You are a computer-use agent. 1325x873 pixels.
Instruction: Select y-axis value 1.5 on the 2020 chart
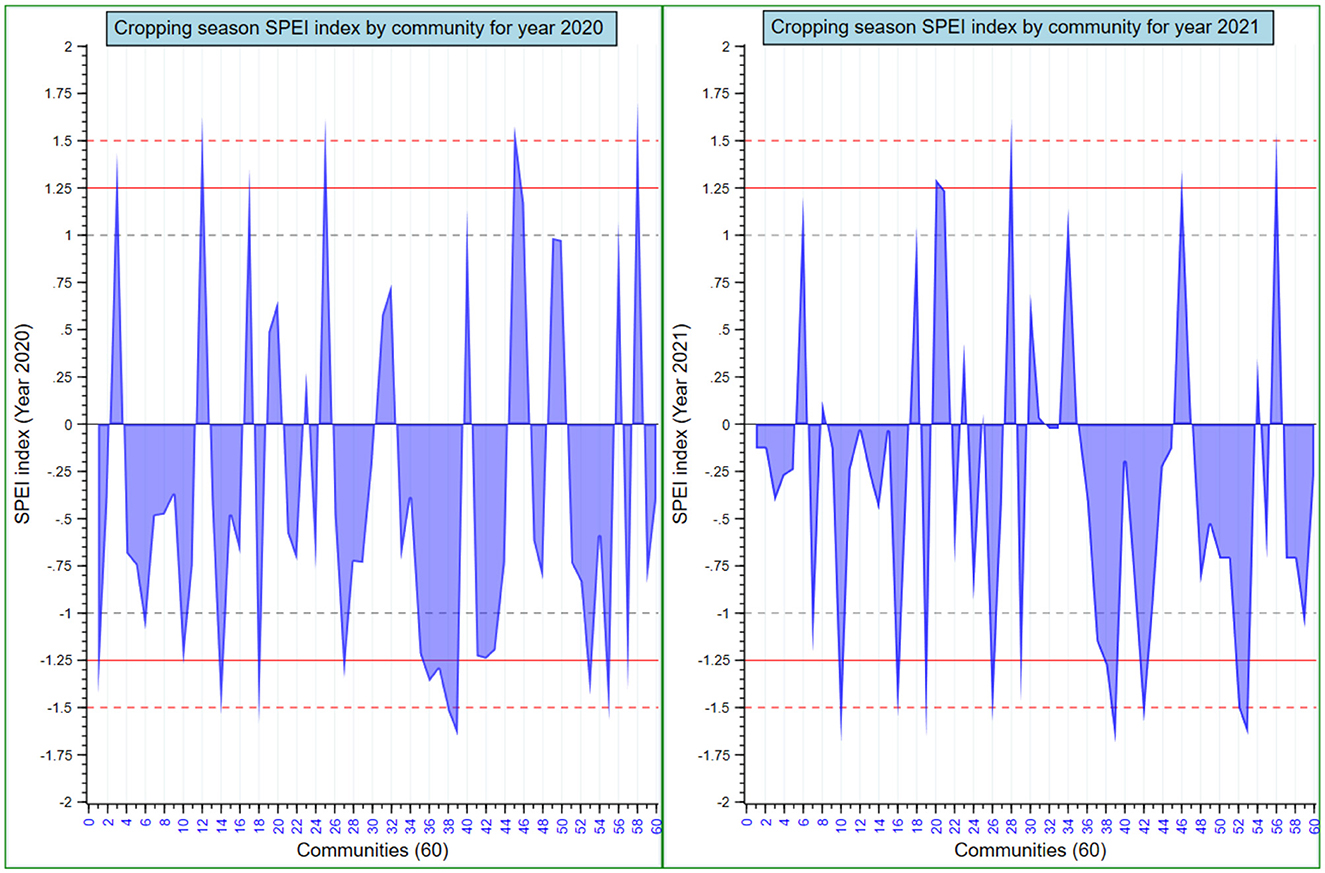[64, 141]
